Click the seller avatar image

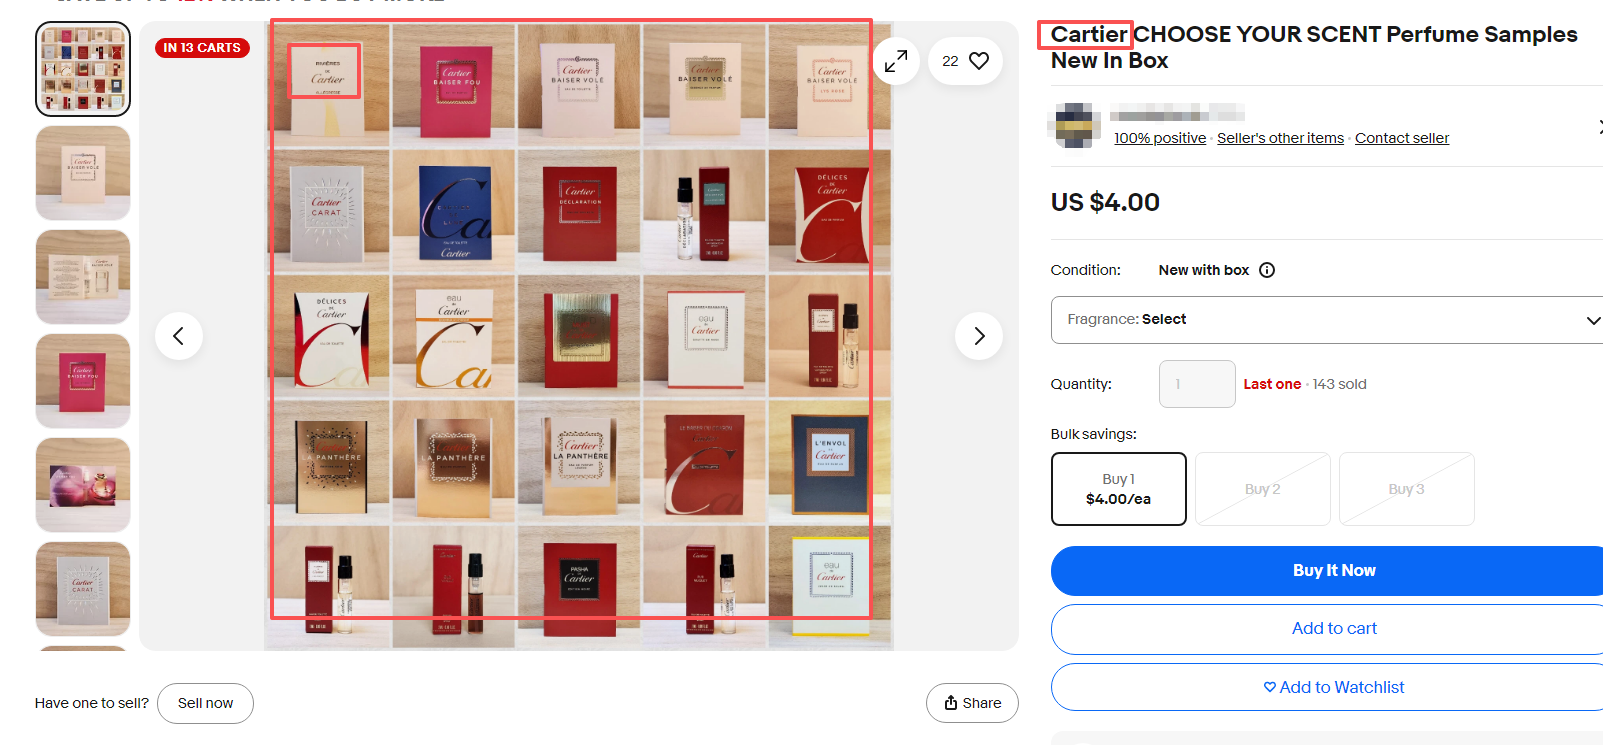(1075, 125)
